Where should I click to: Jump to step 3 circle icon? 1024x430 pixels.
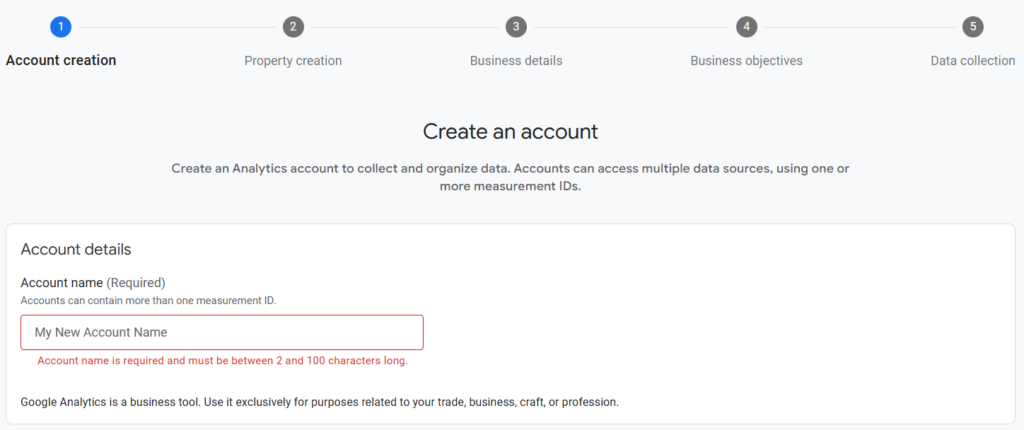coord(516,27)
